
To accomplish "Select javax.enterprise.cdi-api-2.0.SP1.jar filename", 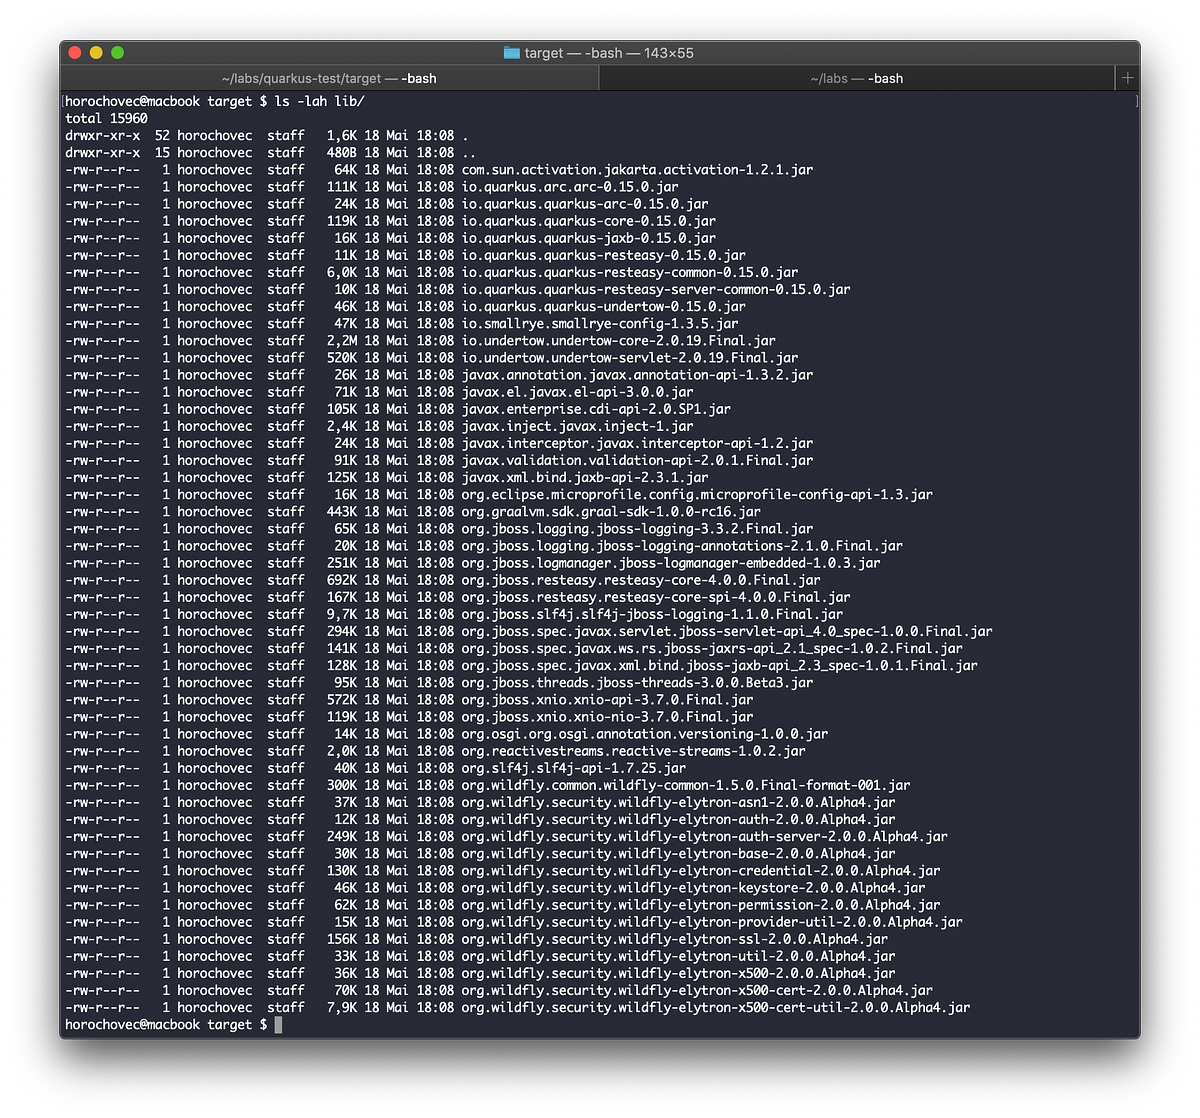I will point(596,409).
